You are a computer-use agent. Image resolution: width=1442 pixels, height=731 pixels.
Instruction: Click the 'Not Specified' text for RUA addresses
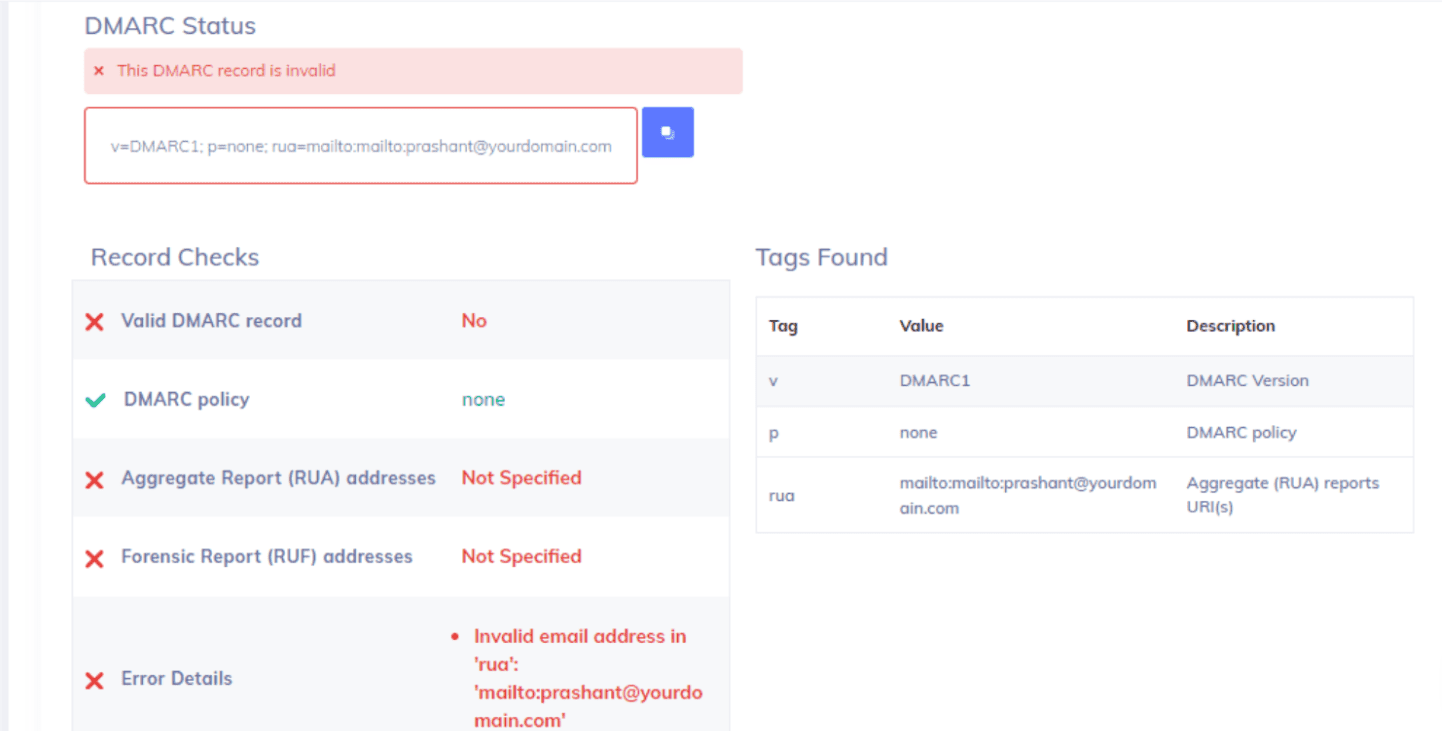pyautogui.click(x=521, y=478)
